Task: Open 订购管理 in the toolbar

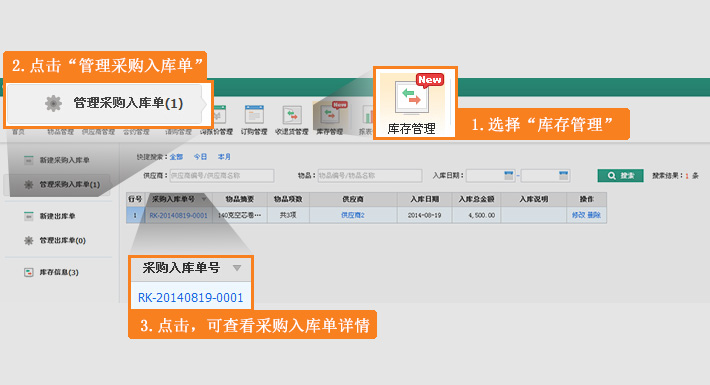Action: pyautogui.click(x=254, y=120)
